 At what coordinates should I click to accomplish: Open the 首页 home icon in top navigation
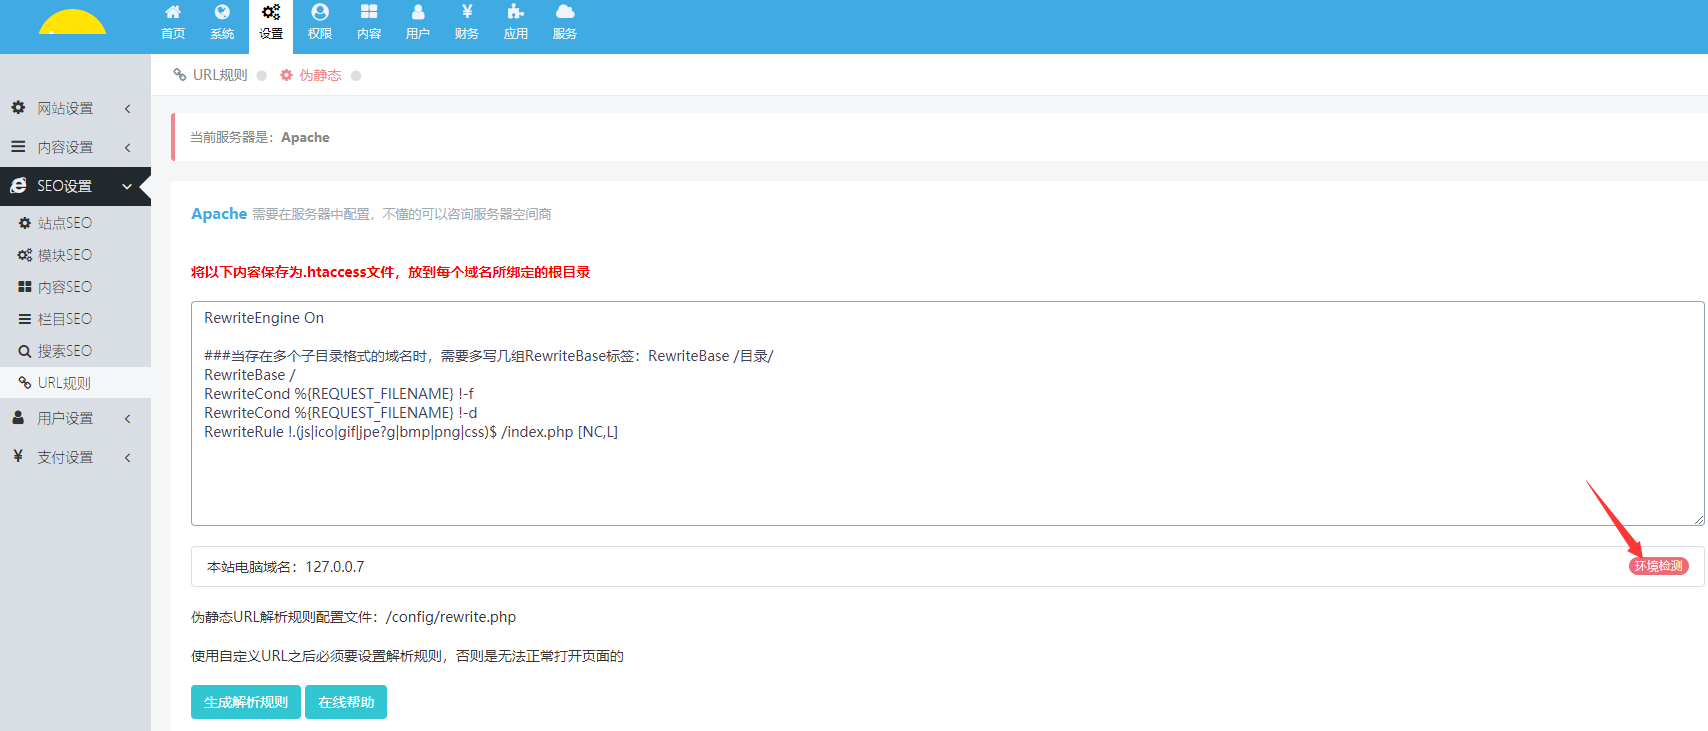pyautogui.click(x=173, y=22)
